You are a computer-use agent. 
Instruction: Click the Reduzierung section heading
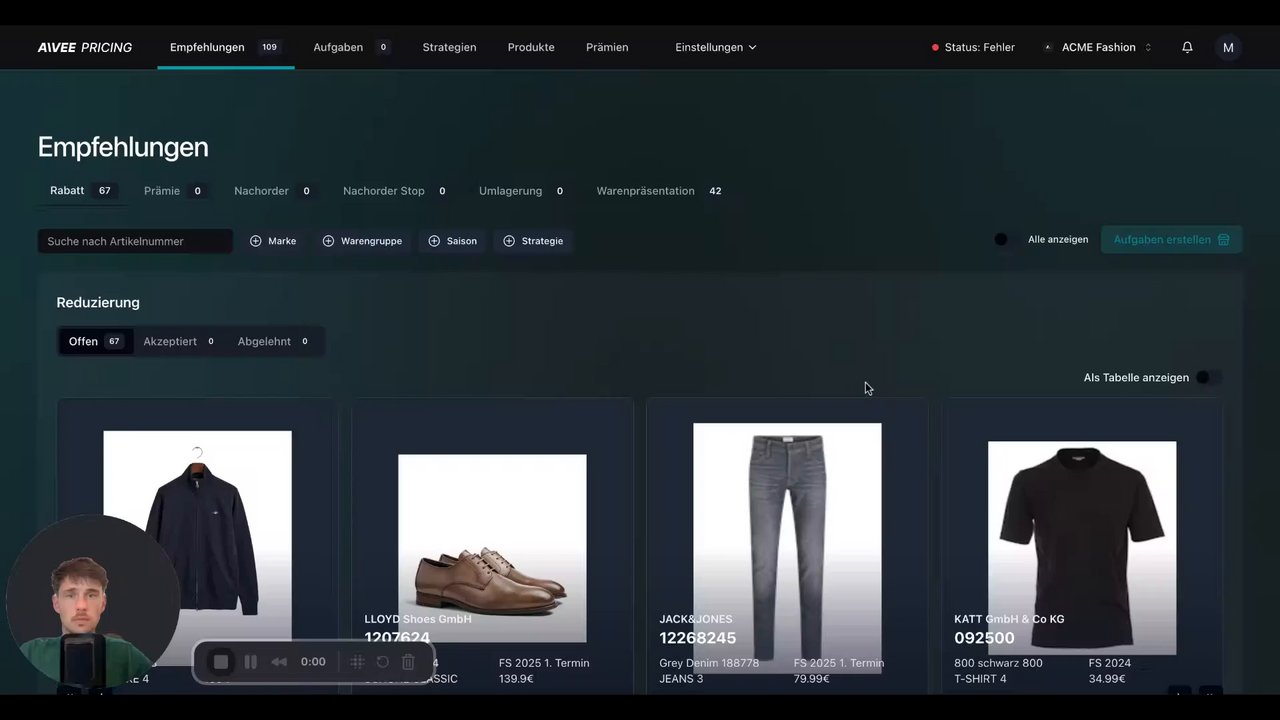tap(98, 303)
